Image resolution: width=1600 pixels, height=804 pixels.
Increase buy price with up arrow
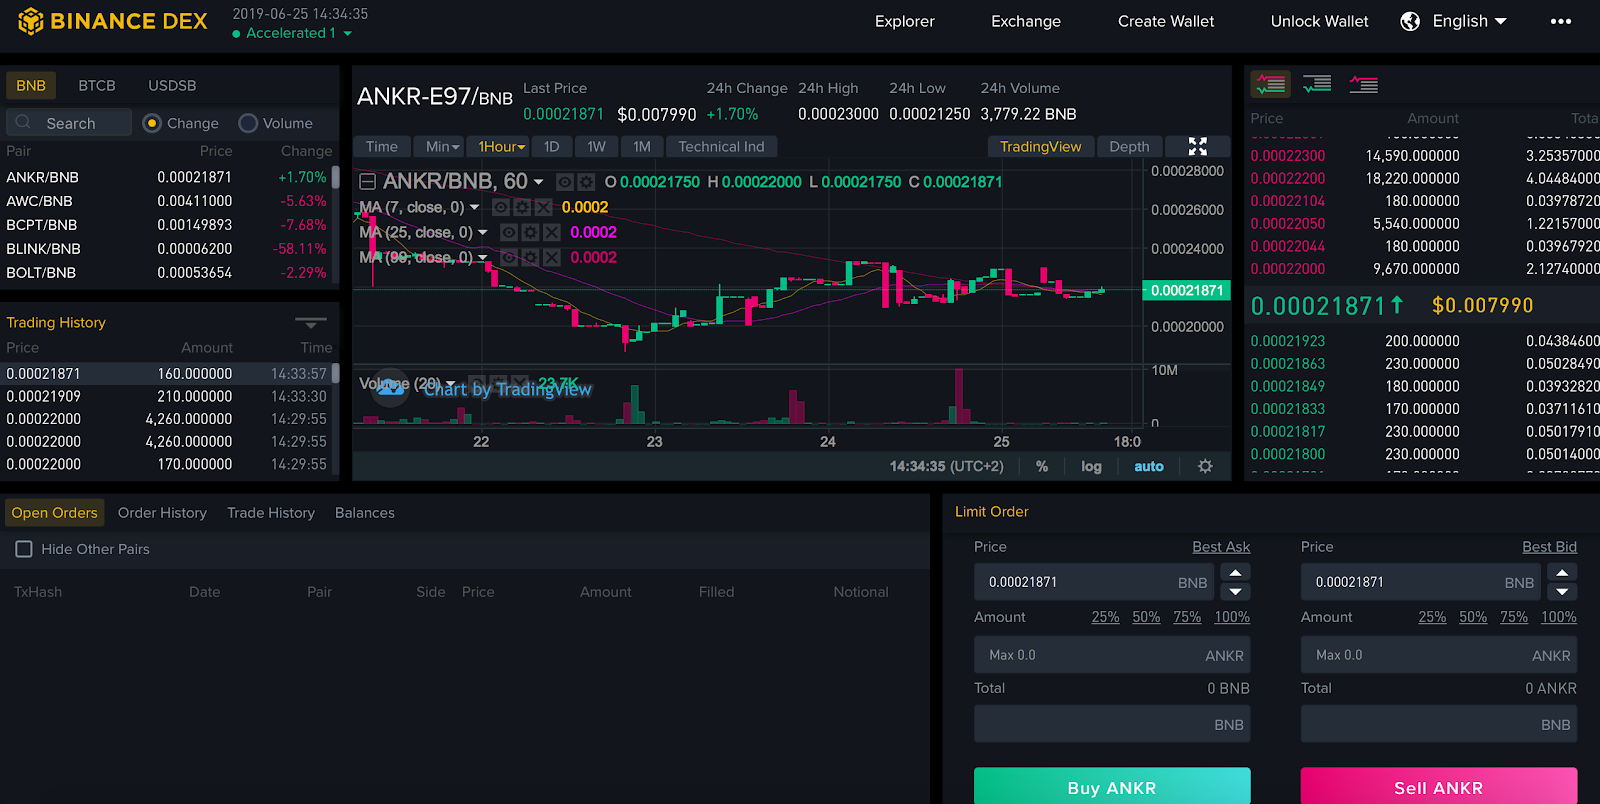1235,573
